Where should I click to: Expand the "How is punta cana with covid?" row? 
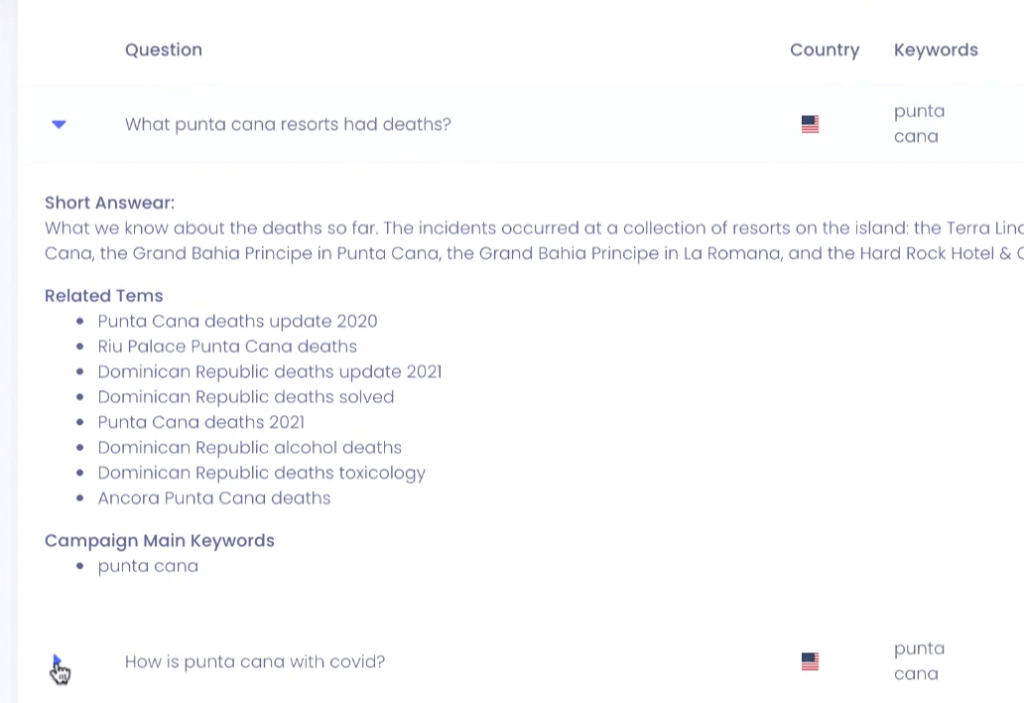click(x=58, y=661)
